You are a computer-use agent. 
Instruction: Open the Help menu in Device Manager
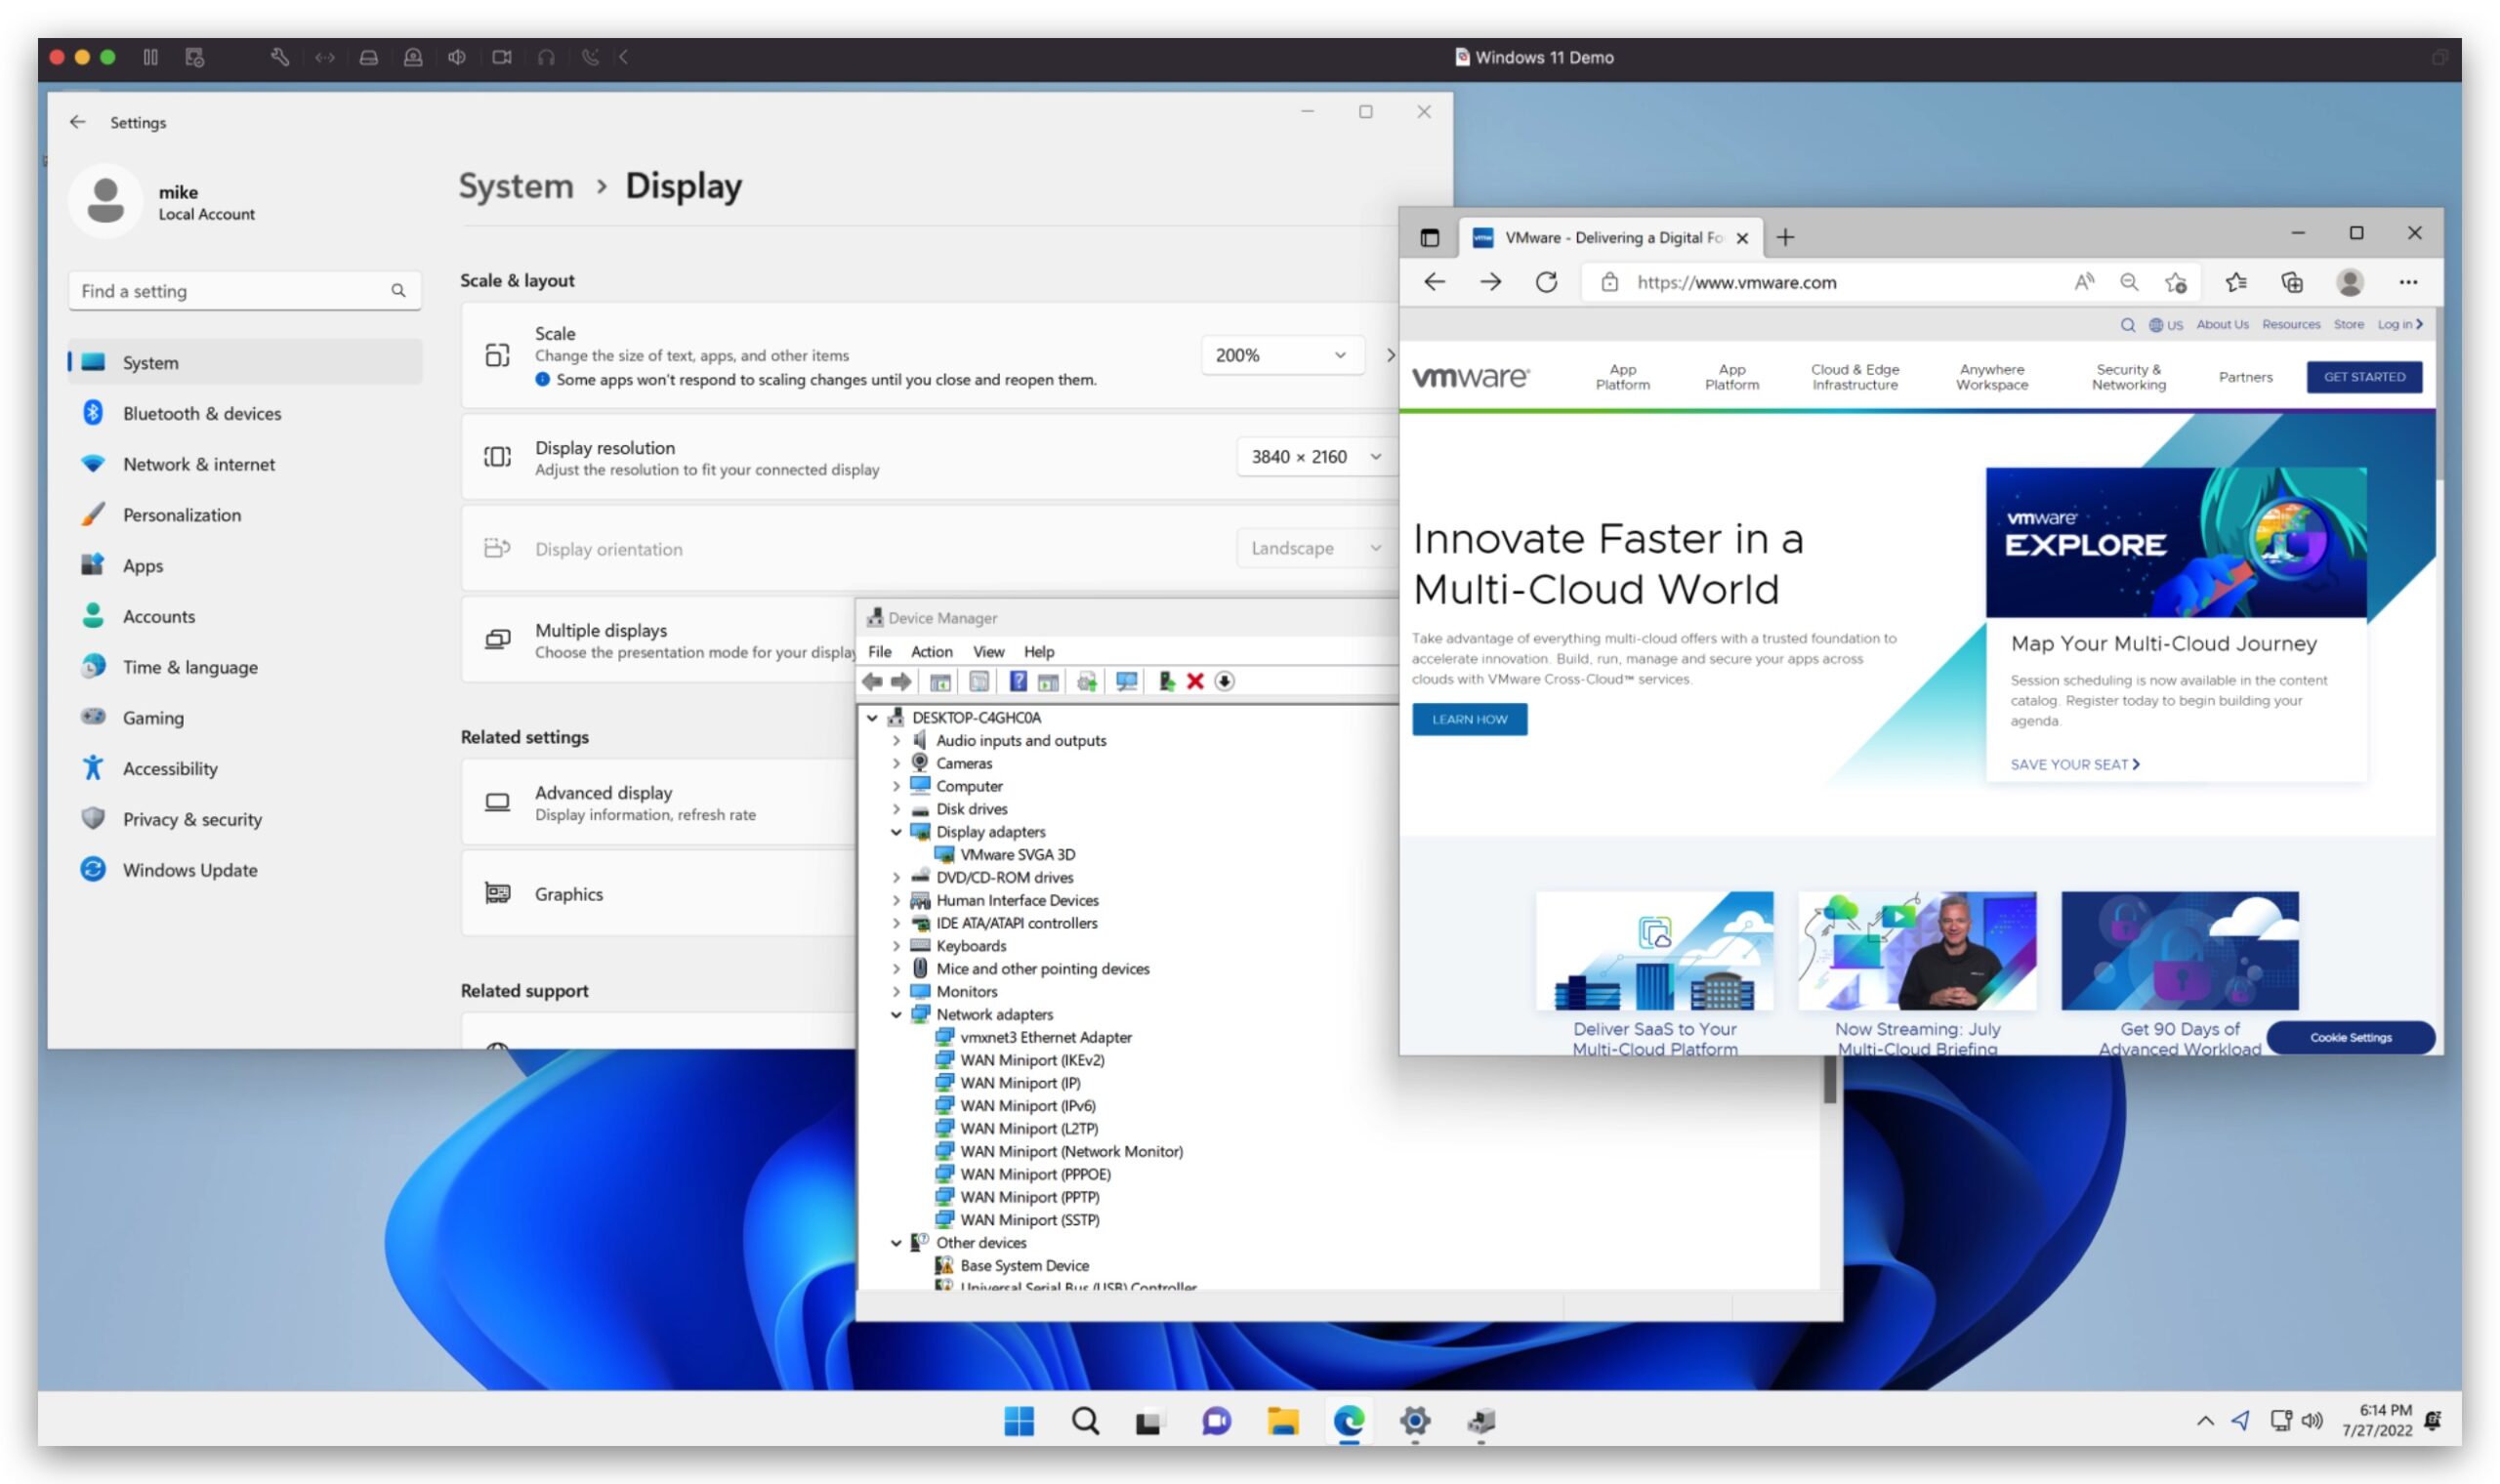[x=1039, y=651]
